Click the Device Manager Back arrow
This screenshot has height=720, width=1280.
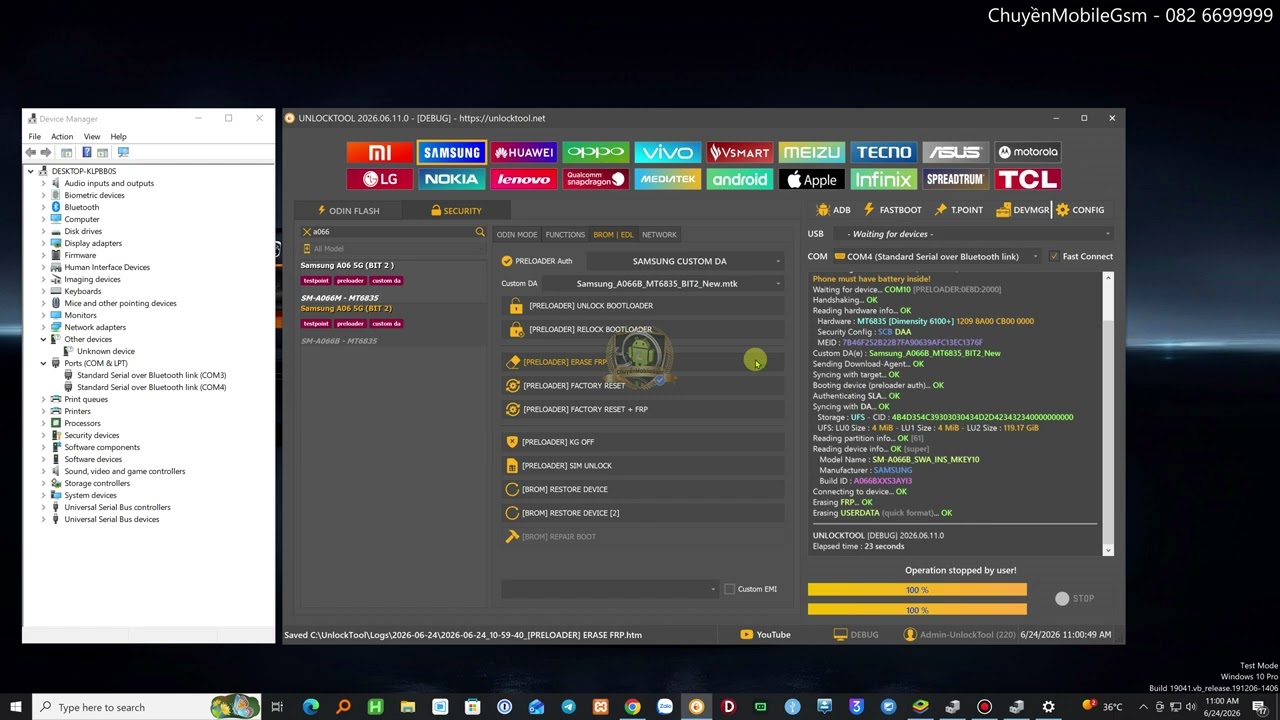click(x=31, y=152)
